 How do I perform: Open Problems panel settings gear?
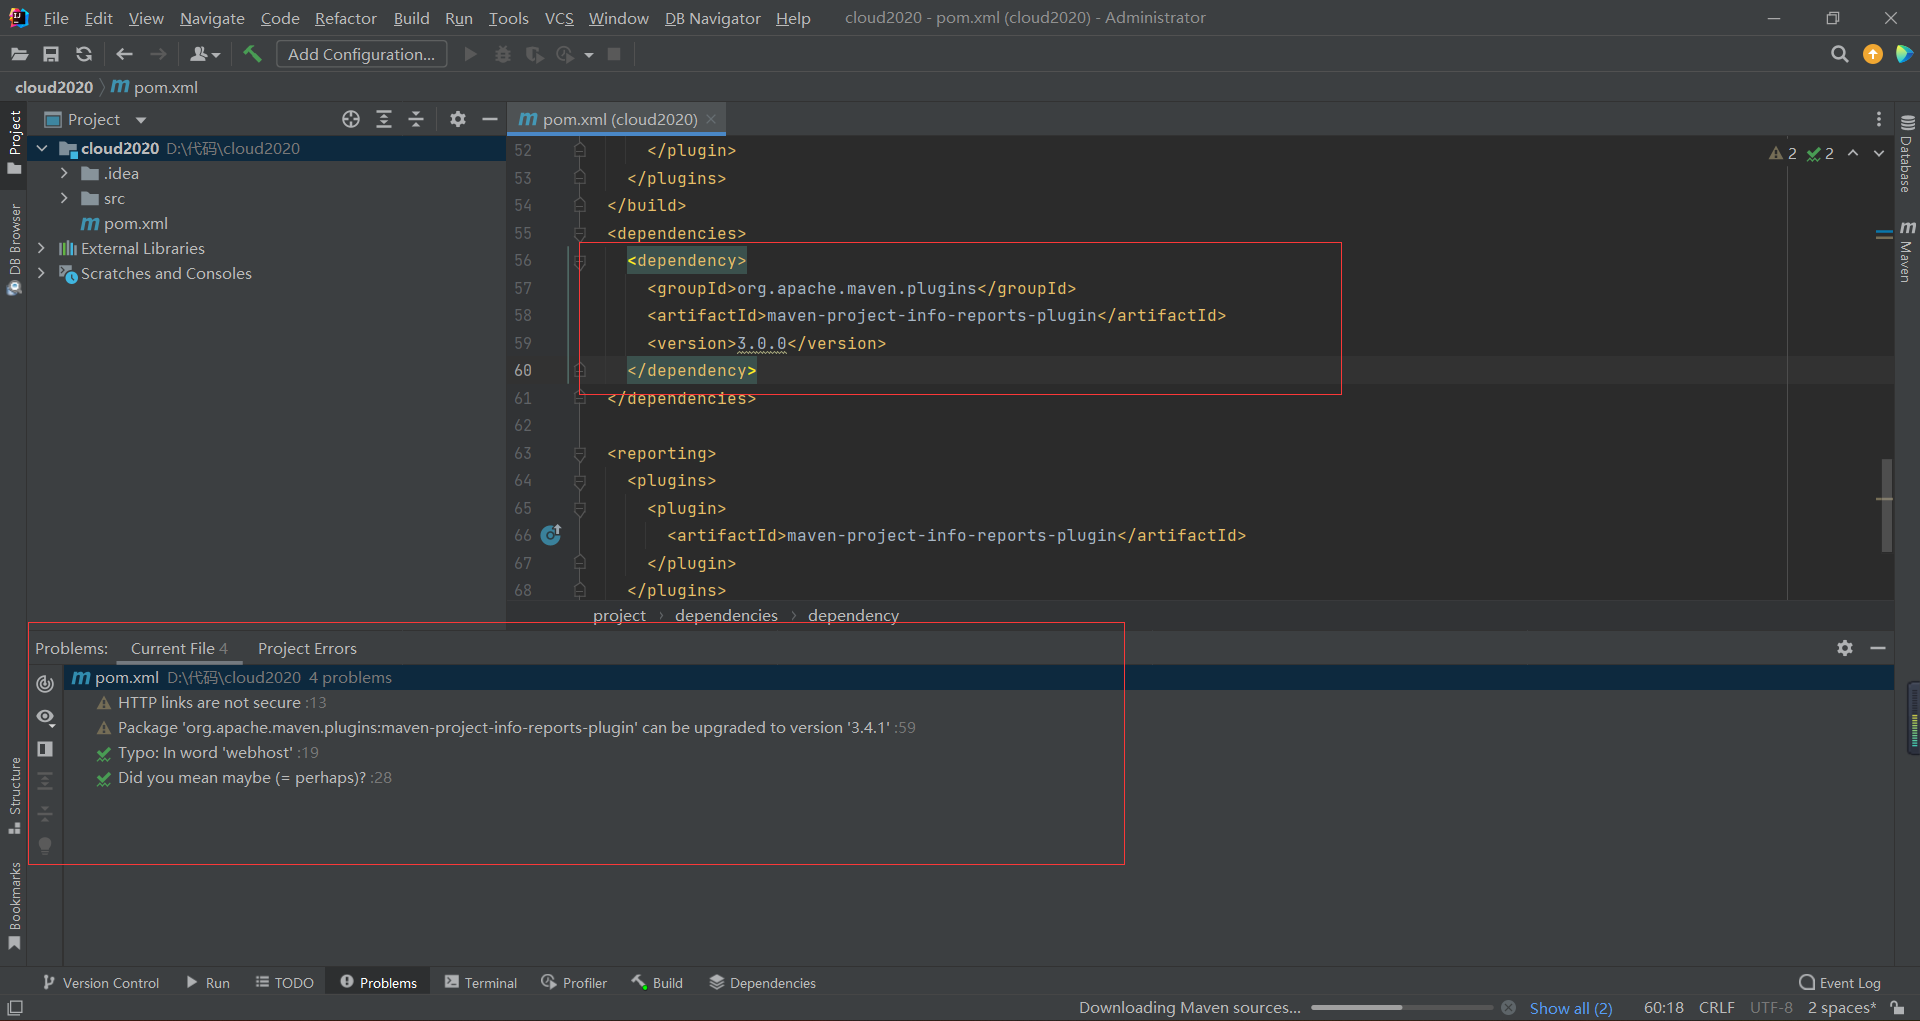coord(1845,648)
